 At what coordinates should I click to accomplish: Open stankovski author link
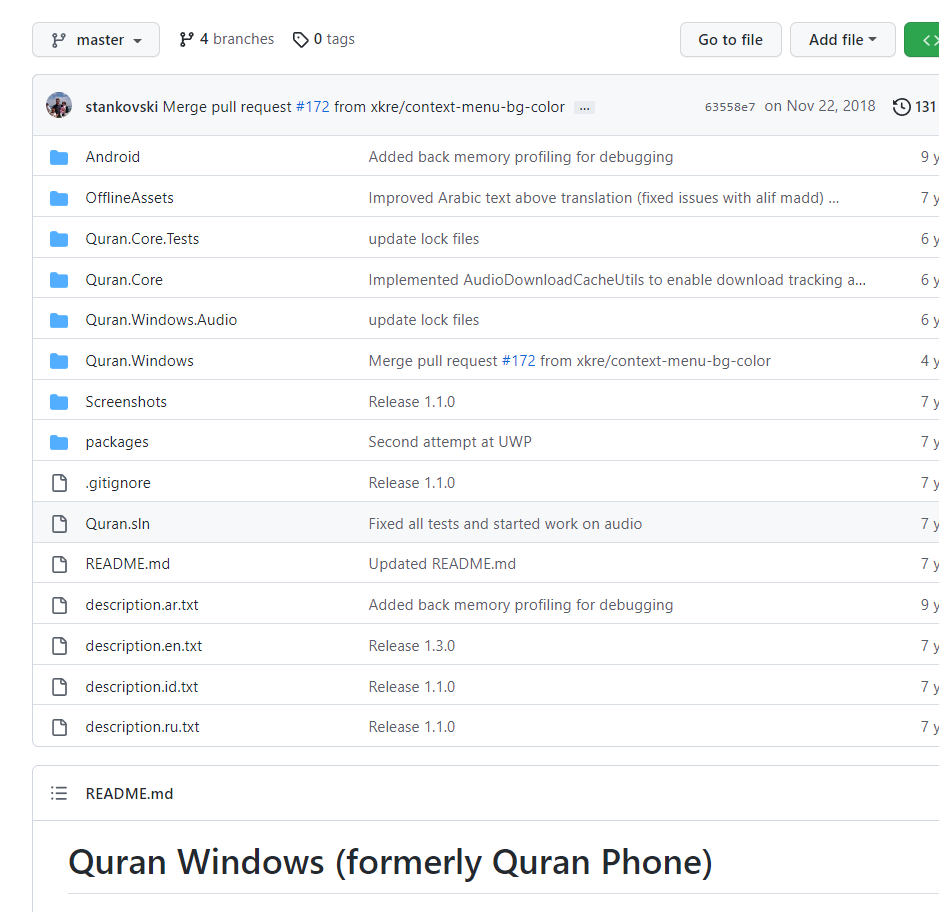coord(122,107)
